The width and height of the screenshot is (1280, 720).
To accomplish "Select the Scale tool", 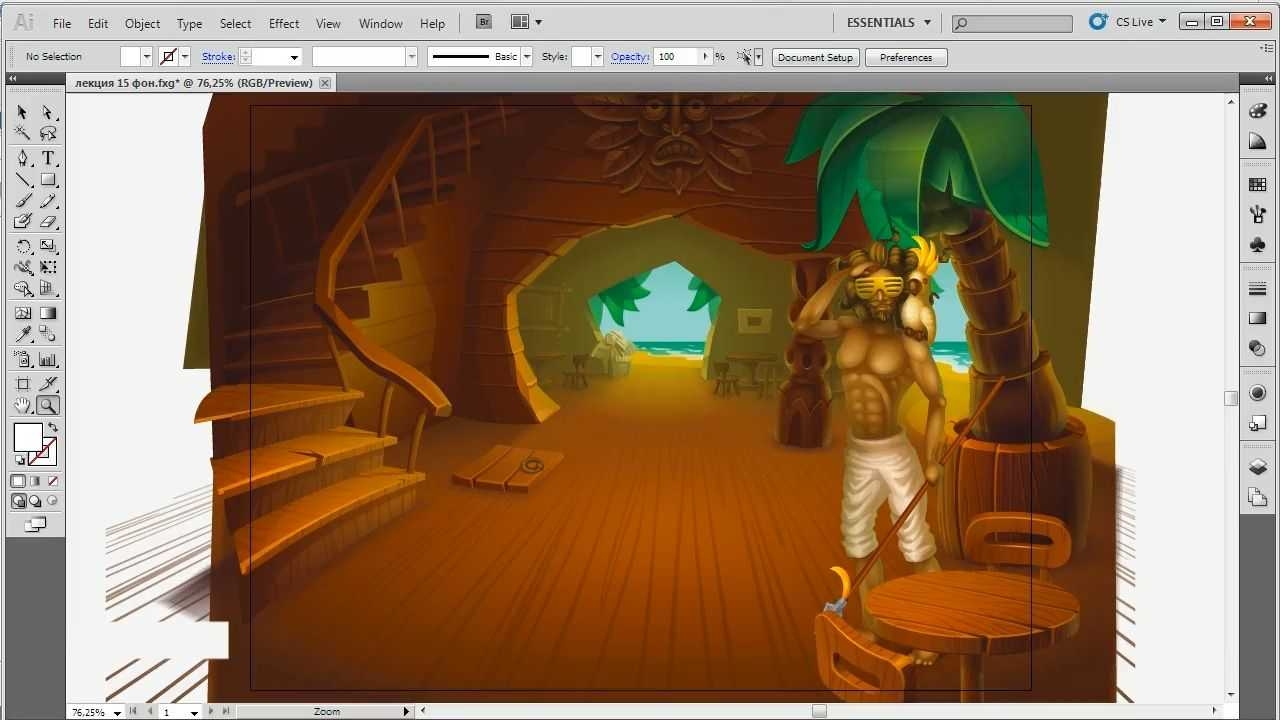I will 47,246.
